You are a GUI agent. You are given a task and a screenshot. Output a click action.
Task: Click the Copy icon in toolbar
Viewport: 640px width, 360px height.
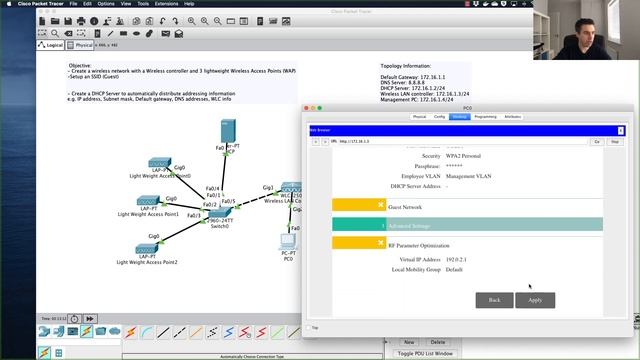pos(136,21)
